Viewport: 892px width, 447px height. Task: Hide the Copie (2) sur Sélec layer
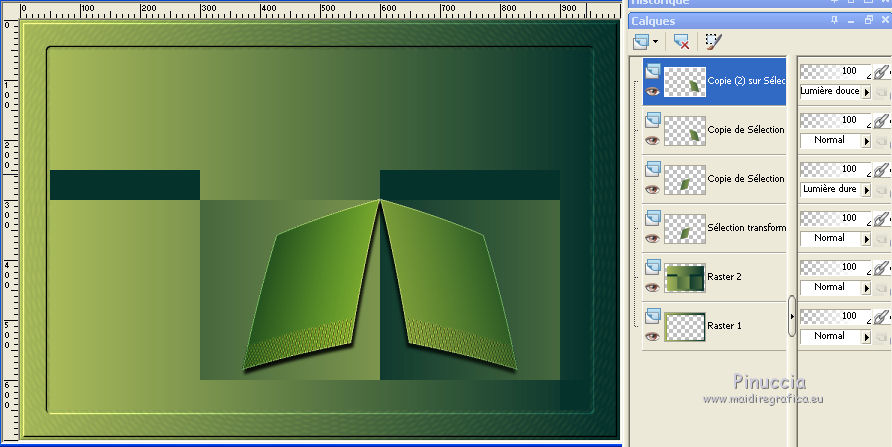tap(653, 91)
